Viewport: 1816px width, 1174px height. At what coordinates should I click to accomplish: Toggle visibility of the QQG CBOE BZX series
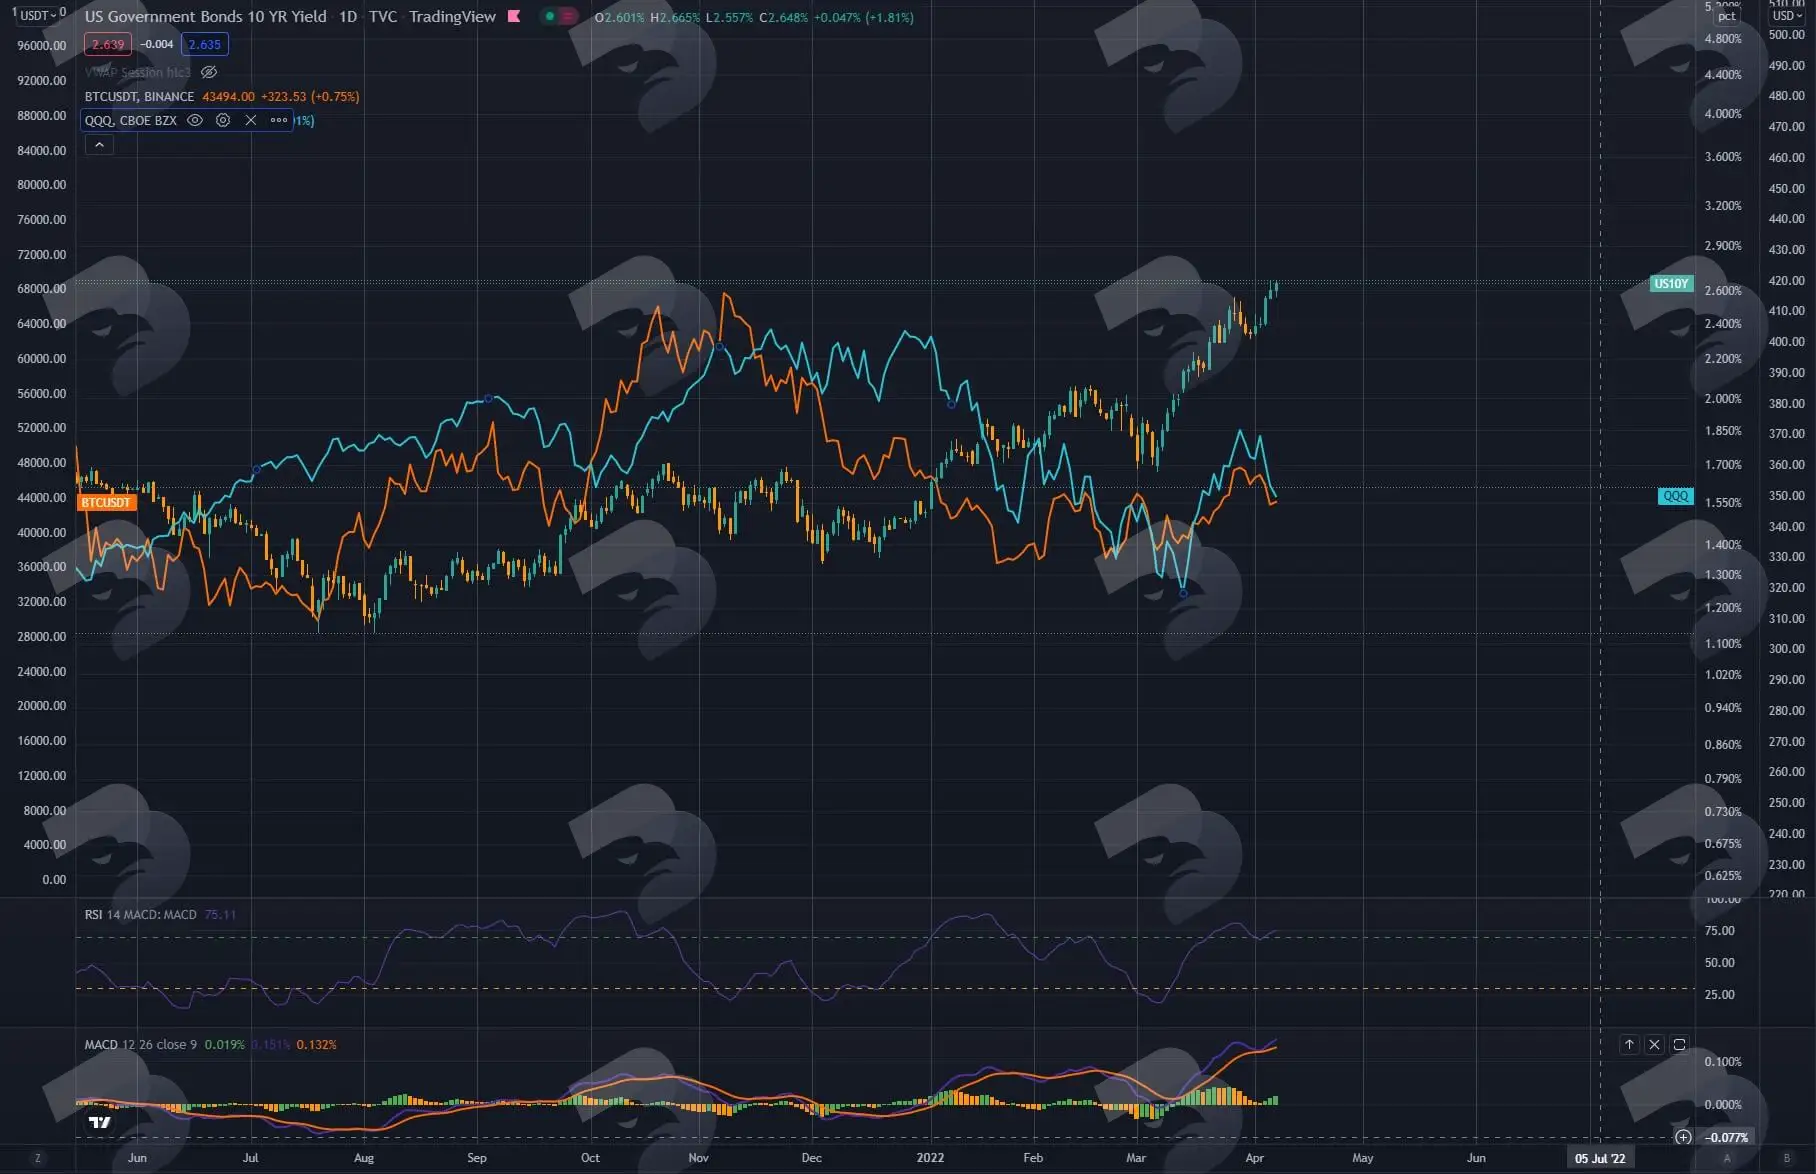click(195, 120)
